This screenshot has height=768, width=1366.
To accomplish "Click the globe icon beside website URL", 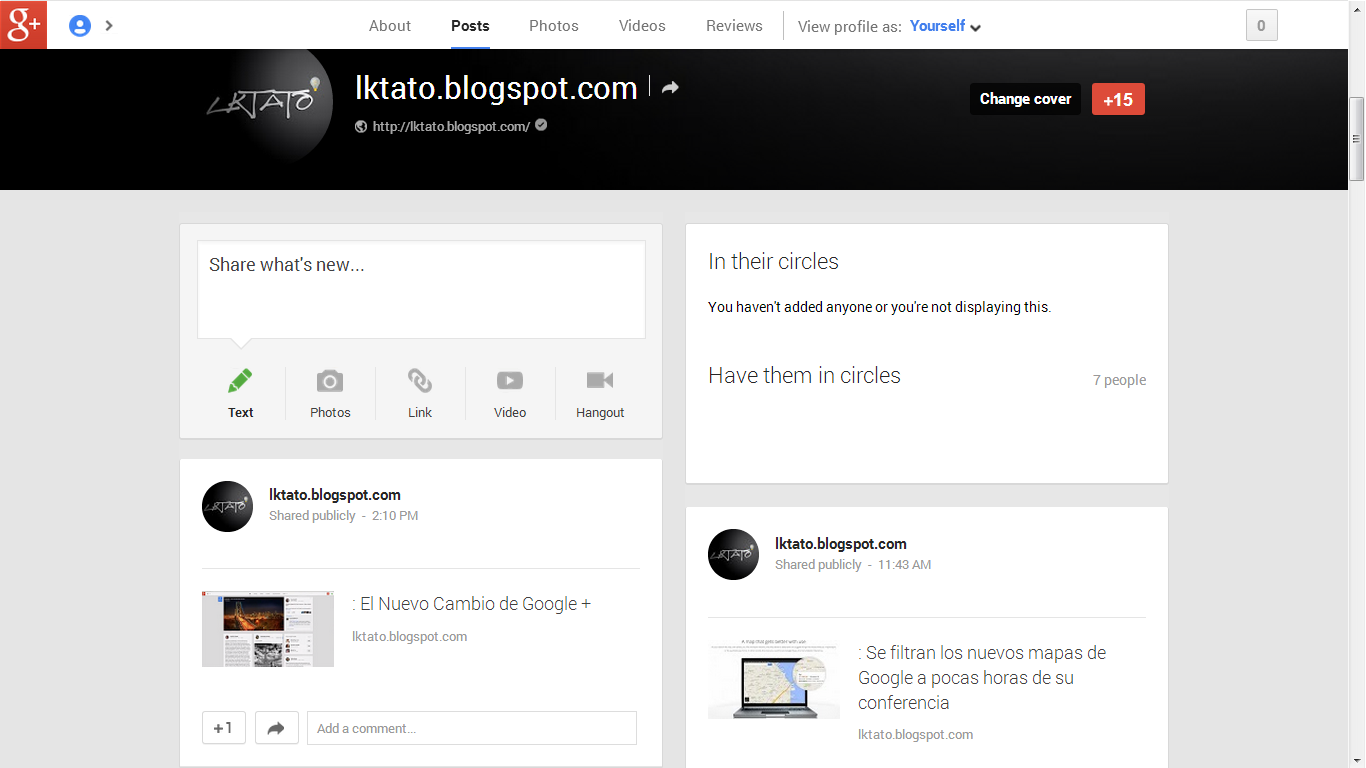I will point(361,127).
